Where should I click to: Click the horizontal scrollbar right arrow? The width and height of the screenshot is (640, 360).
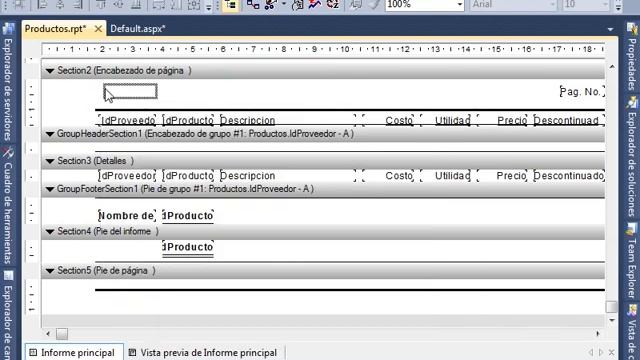tap(598, 334)
